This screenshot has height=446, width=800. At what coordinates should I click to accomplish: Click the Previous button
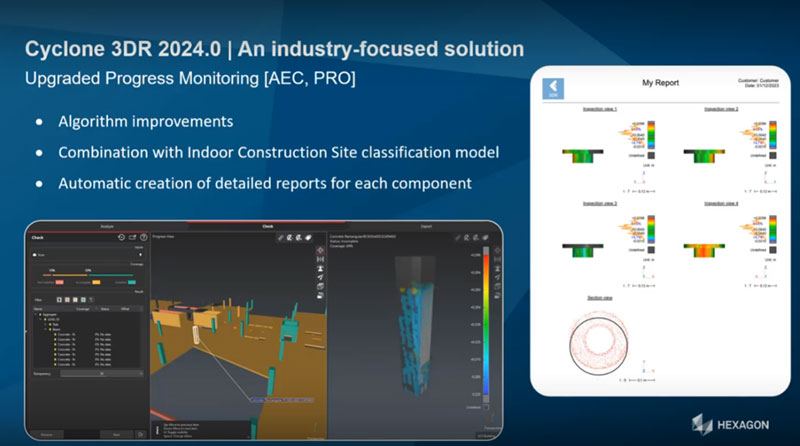(x=47, y=434)
